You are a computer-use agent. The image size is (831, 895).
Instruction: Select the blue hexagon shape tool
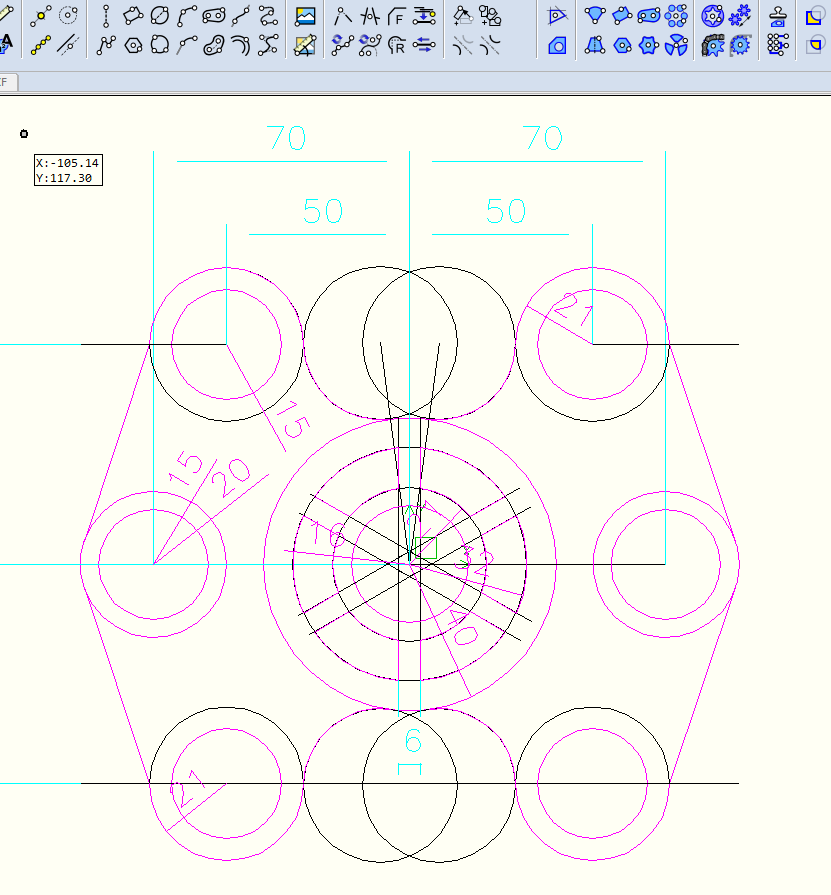tap(623, 44)
